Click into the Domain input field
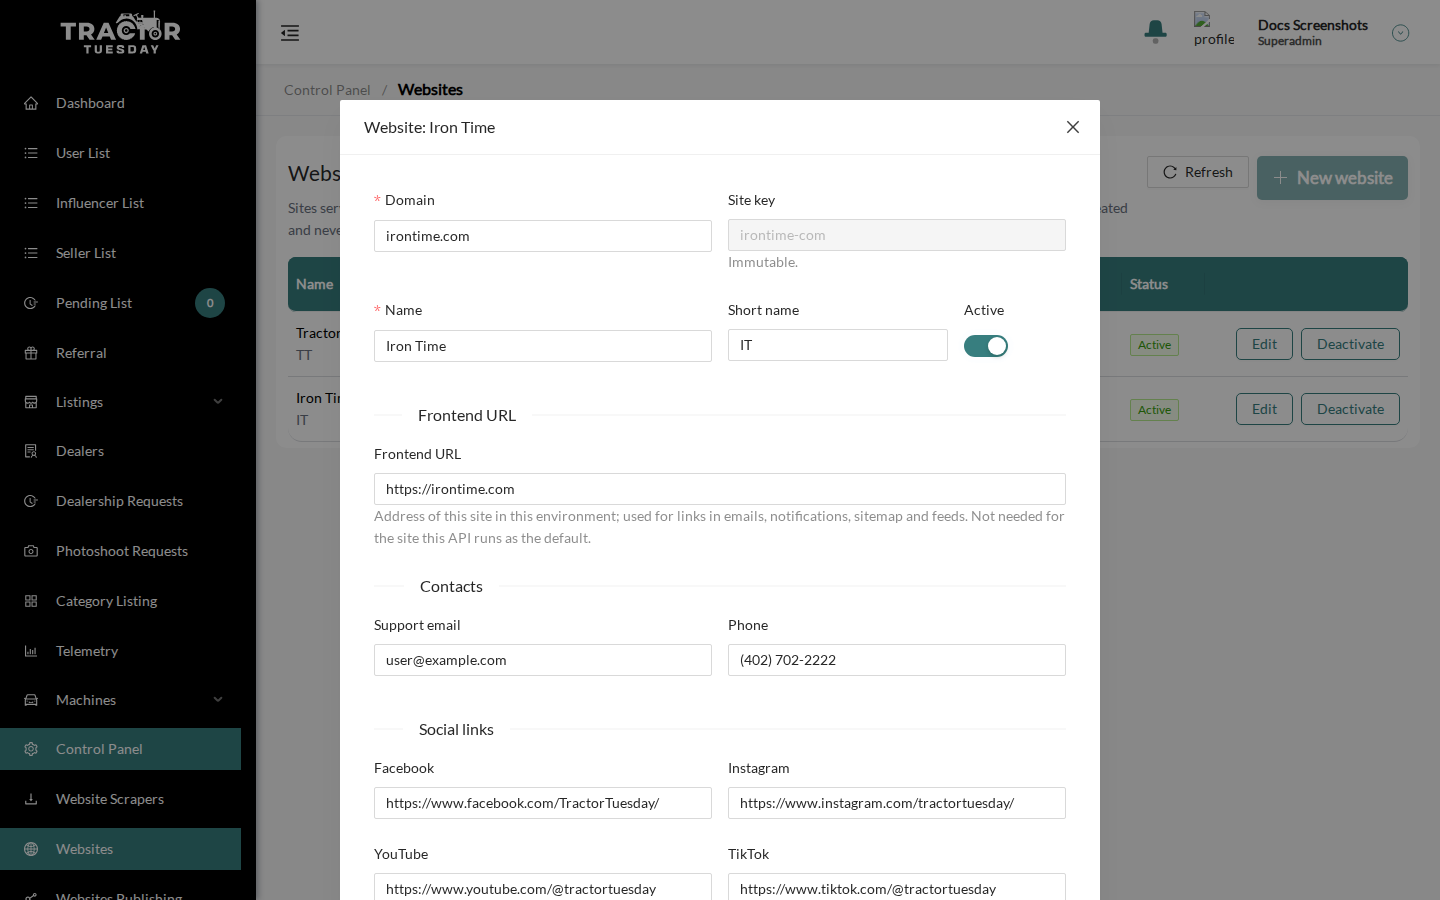 tap(543, 236)
